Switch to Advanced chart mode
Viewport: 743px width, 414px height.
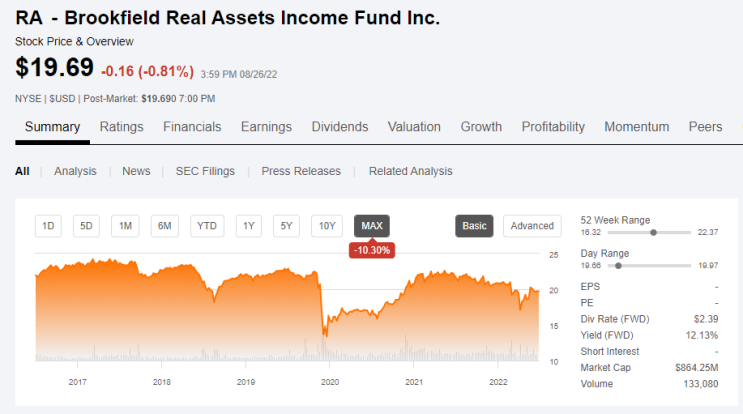point(532,226)
